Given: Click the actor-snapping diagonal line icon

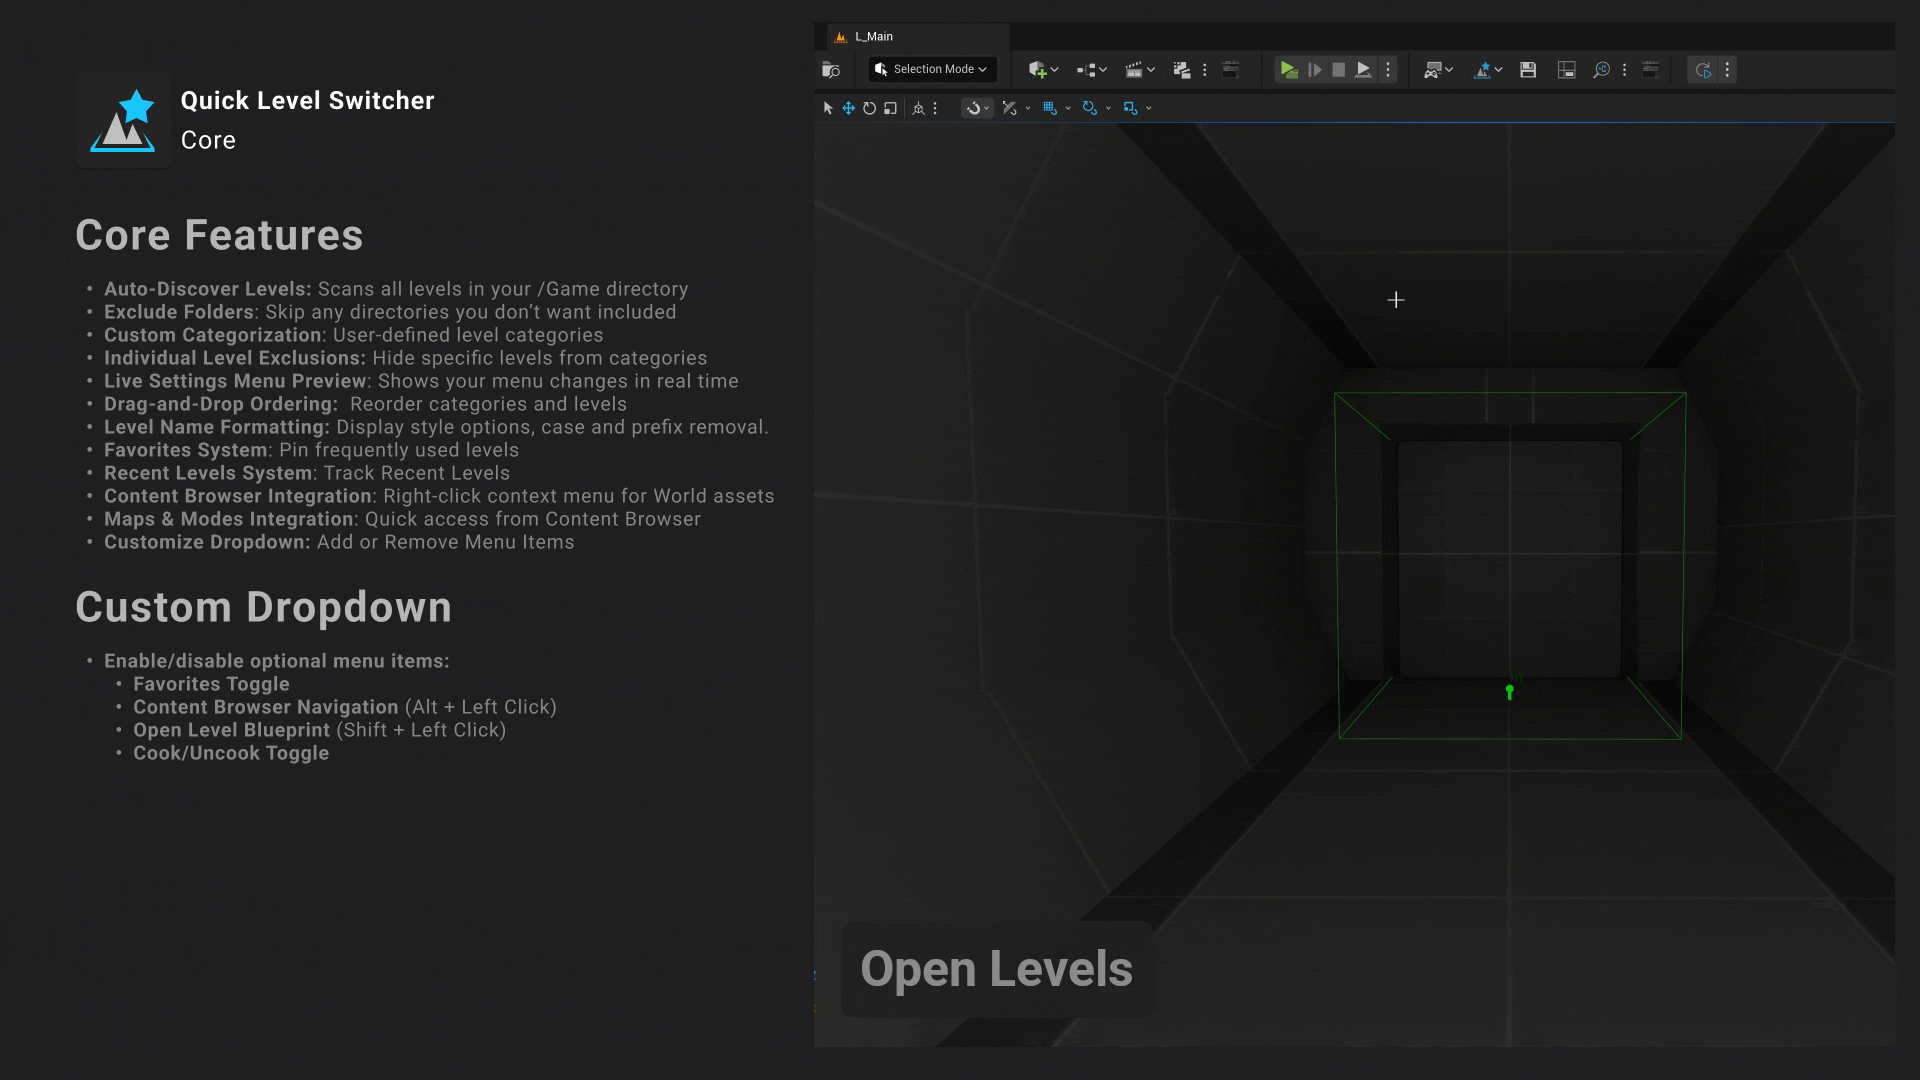Looking at the screenshot, I should [x=1009, y=108].
